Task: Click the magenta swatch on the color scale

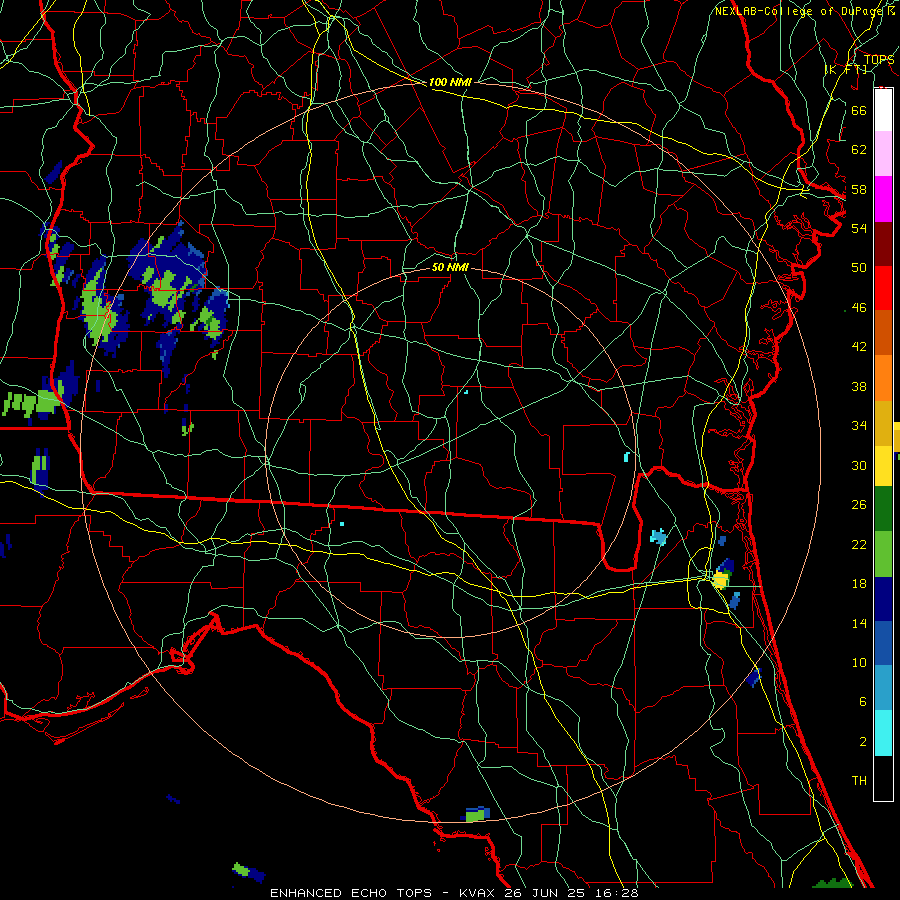Action: pos(883,199)
